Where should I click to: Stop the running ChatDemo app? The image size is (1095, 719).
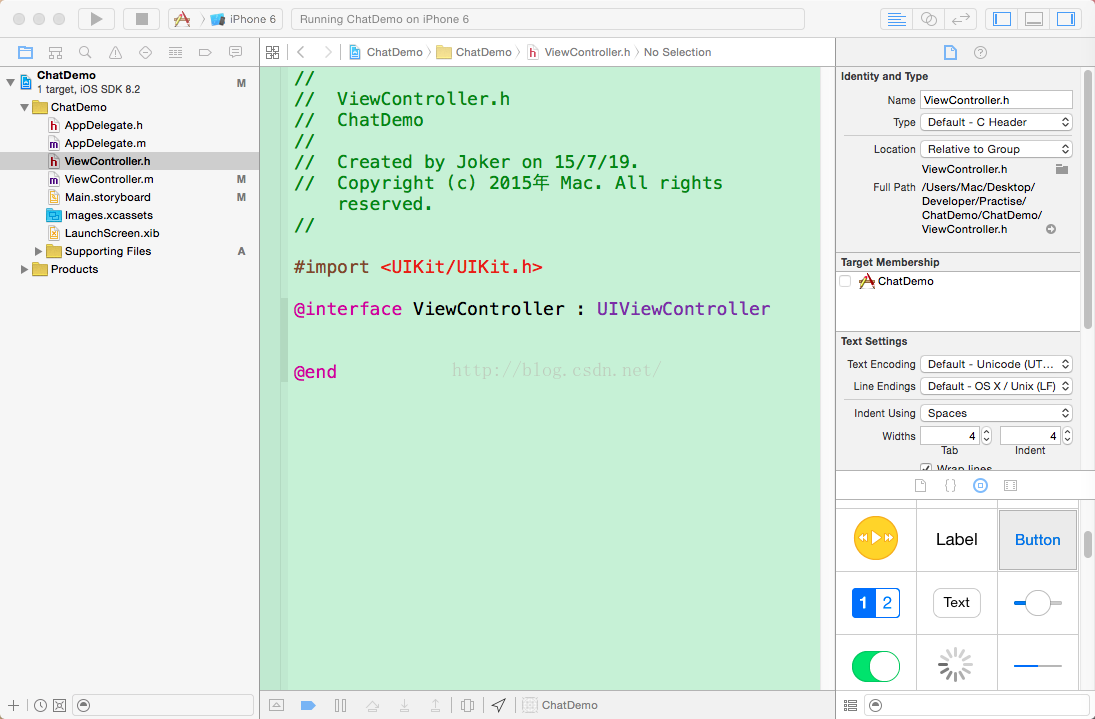click(141, 19)
